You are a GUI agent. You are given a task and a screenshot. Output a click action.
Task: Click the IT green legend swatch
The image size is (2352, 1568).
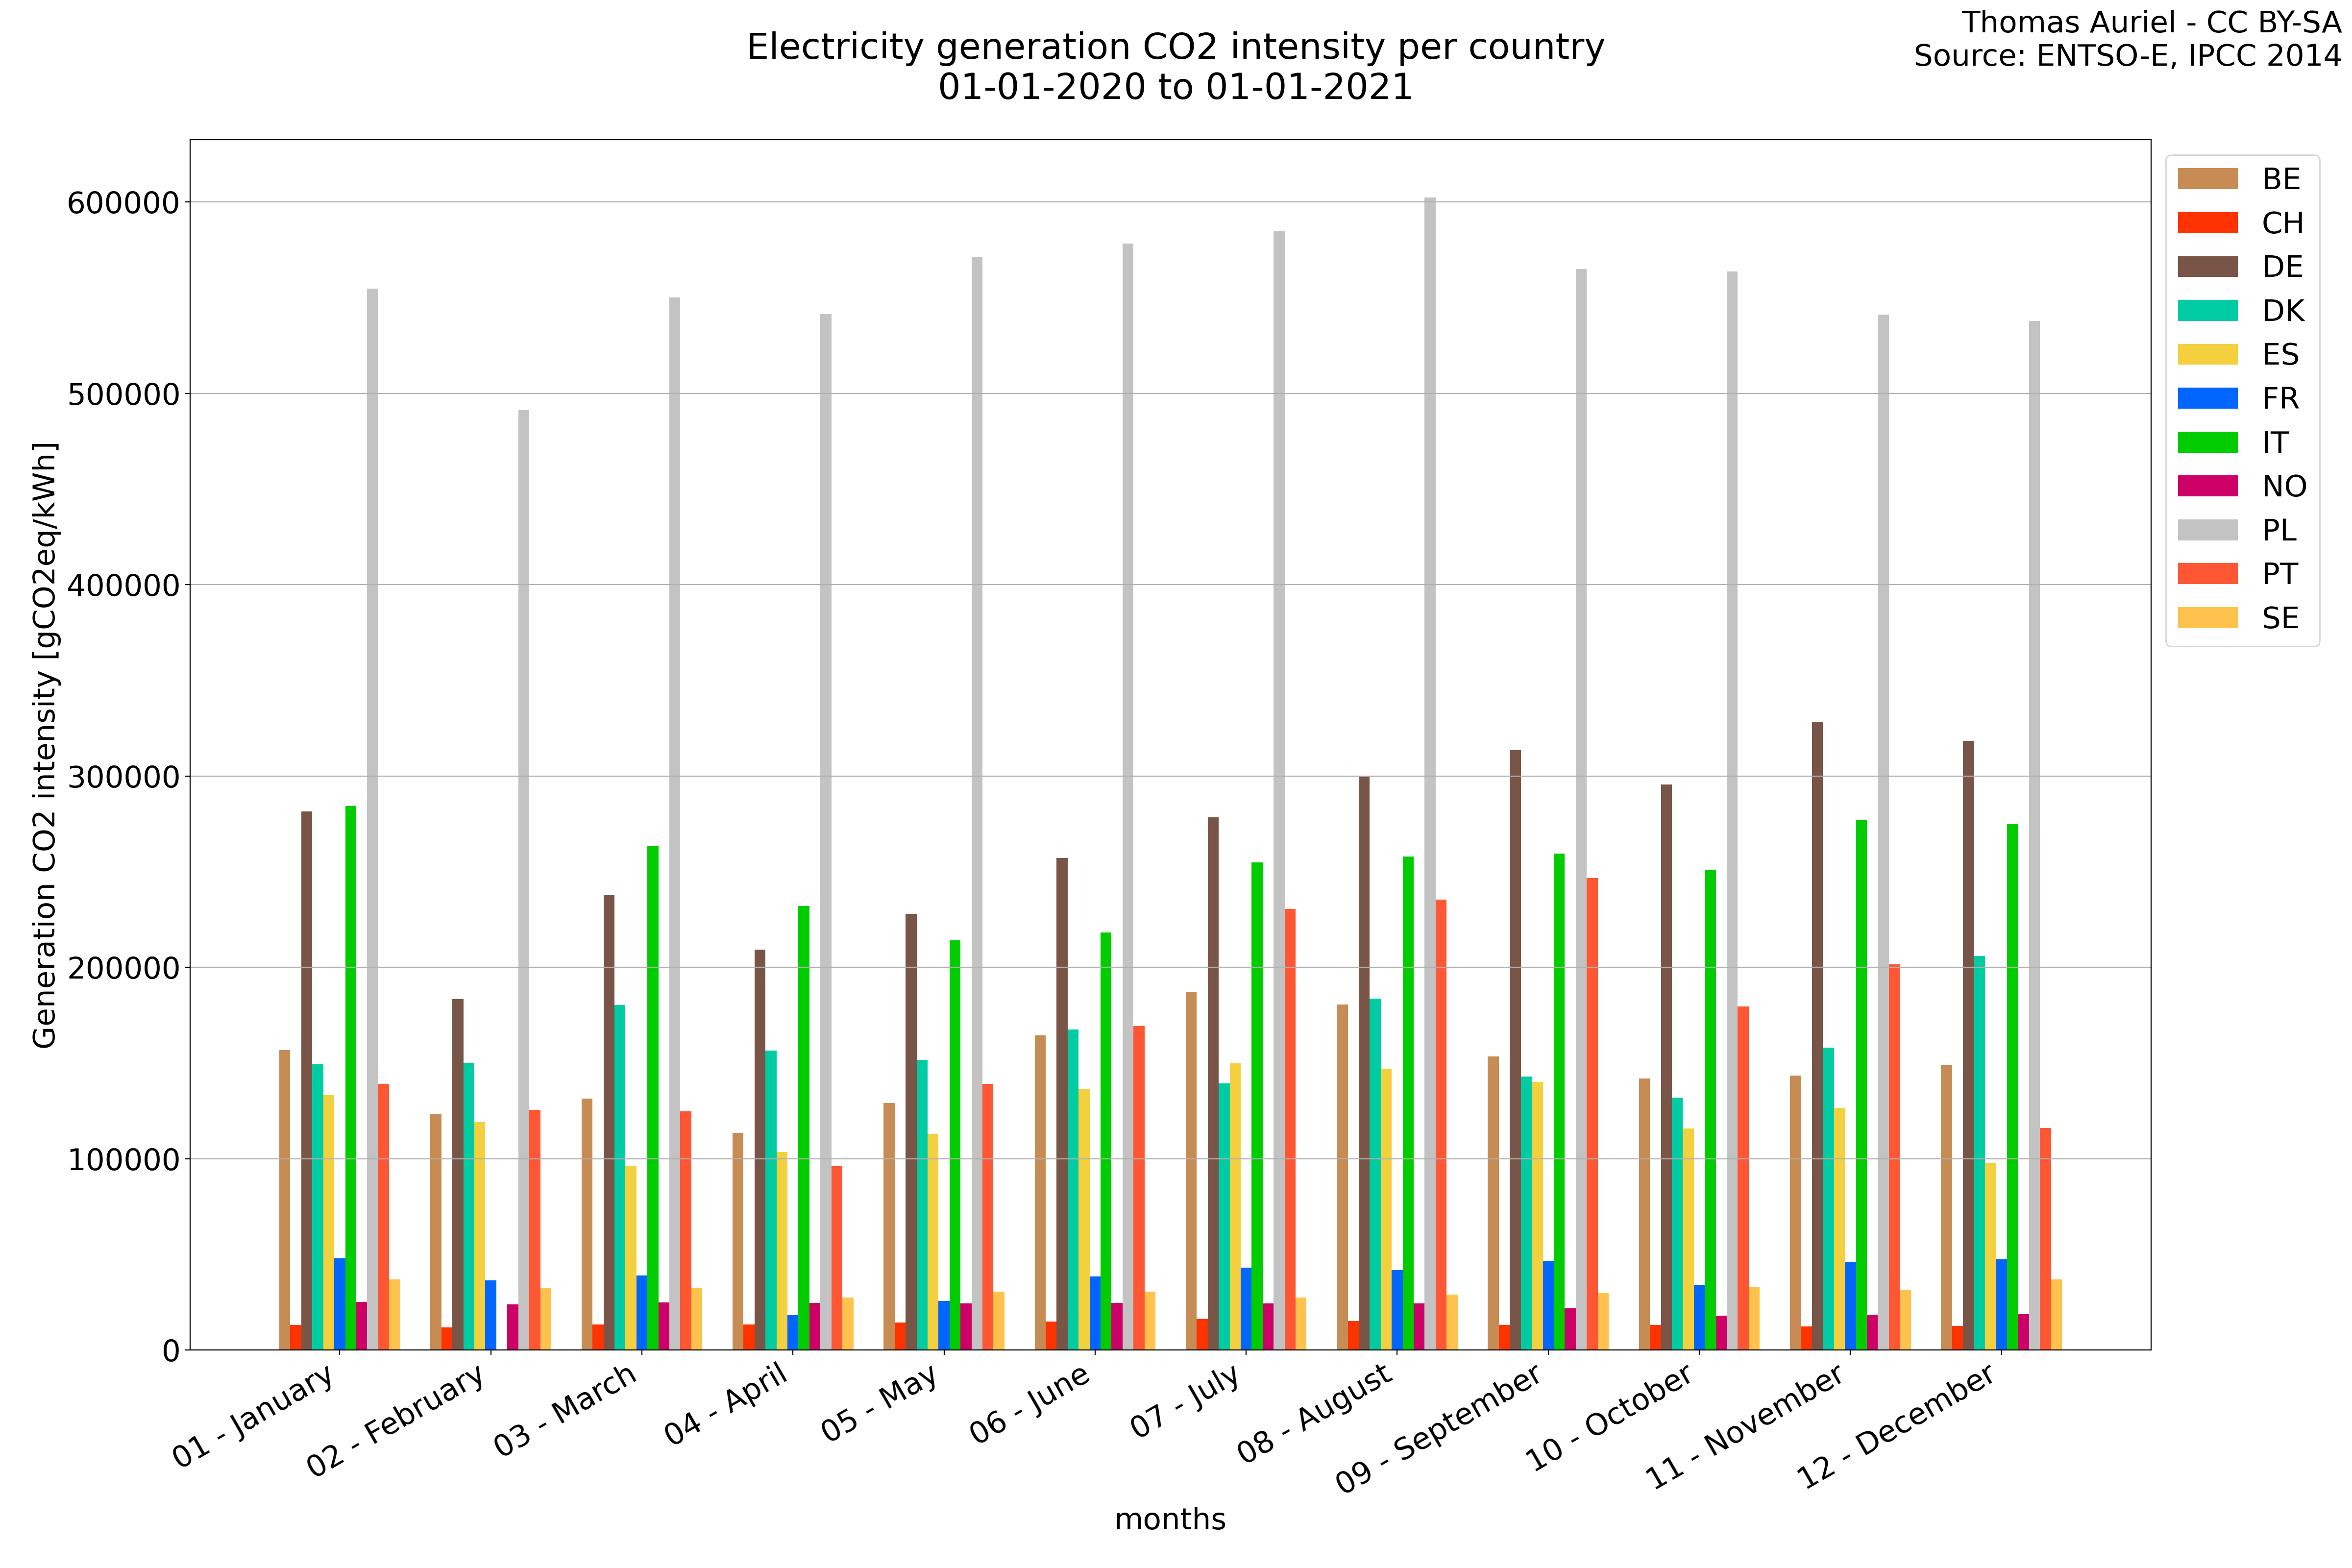tap(2207, 442)
